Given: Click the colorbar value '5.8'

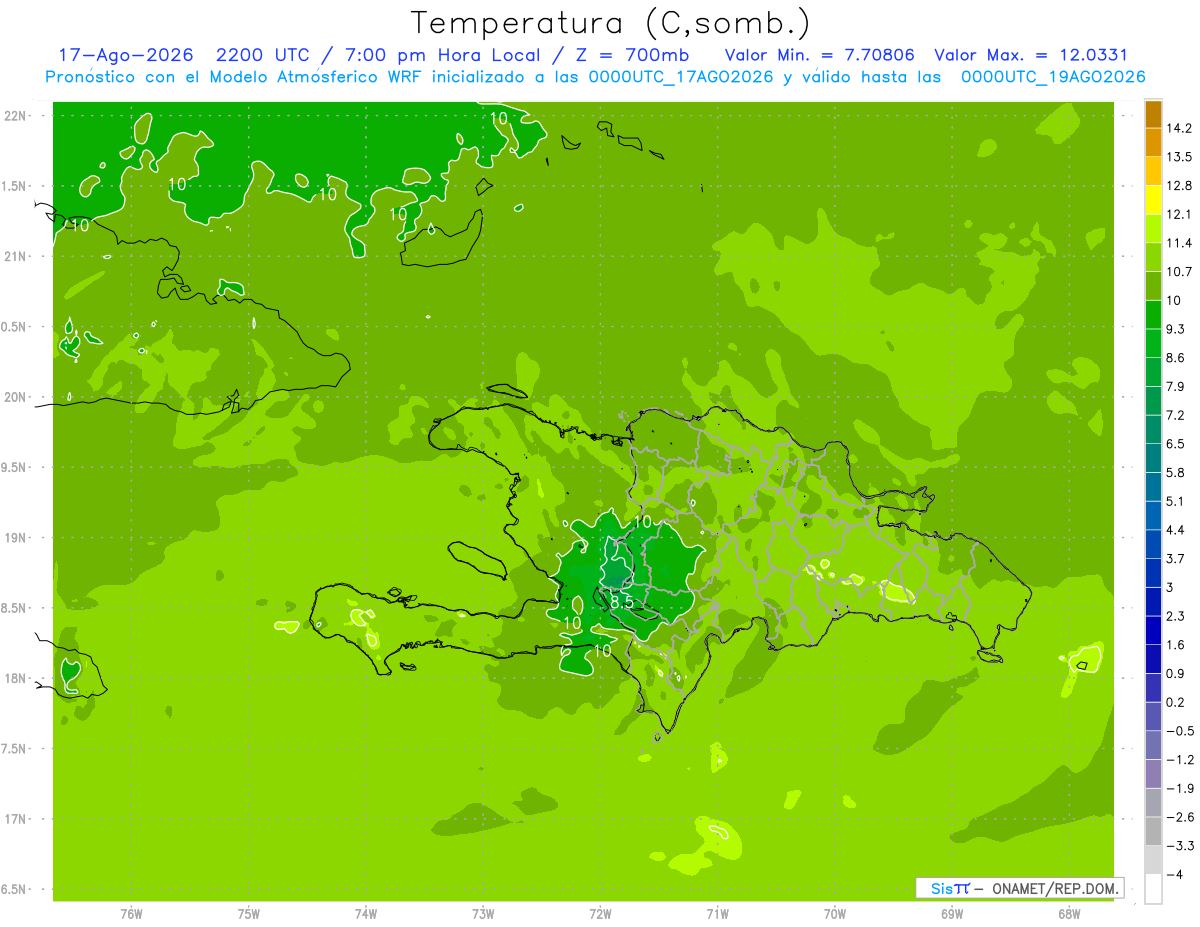Looking at the screenshot, I should tap(1176, 472).
